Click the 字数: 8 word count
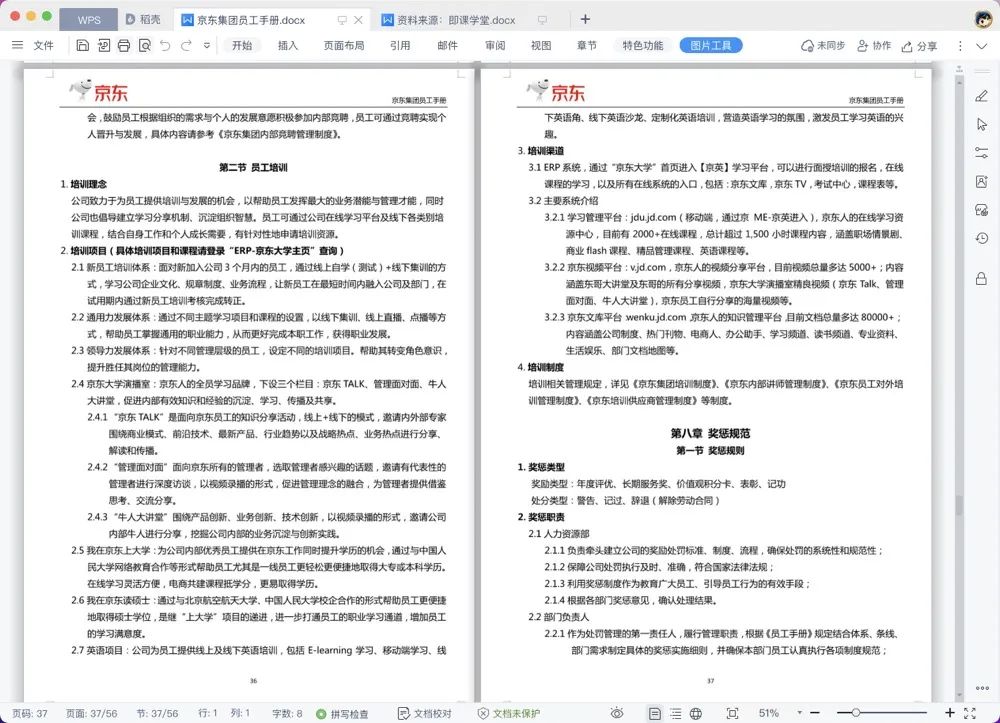The height and width of the screenshot is (723, 1000). pos(287,713)
